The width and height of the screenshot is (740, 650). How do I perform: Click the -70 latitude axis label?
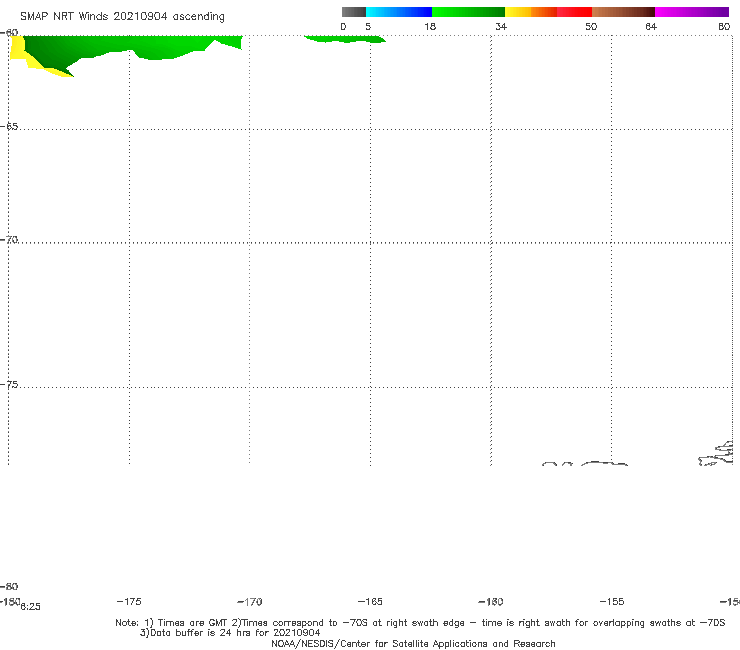click(9, 240)
